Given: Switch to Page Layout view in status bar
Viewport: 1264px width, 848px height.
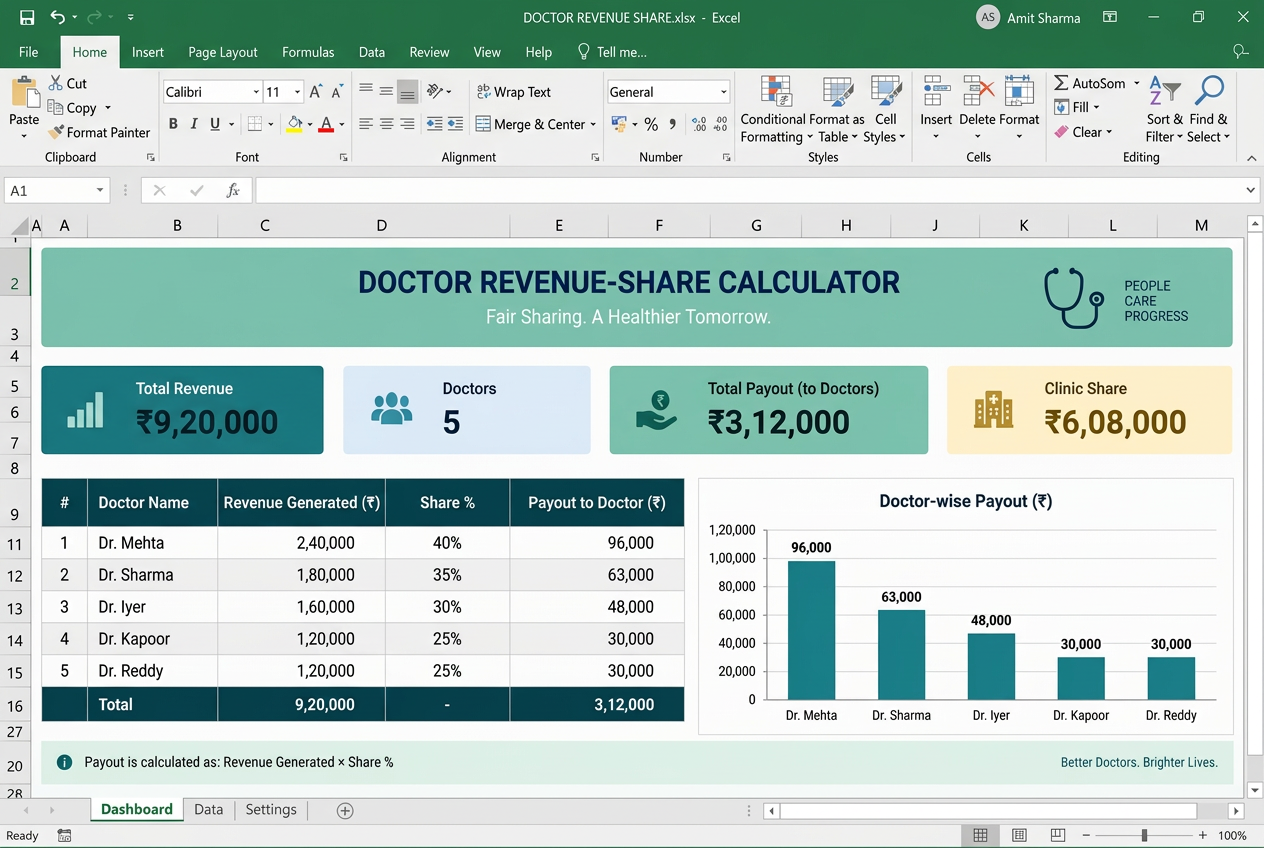Looking at the screenshot, I should (1019, 835).
